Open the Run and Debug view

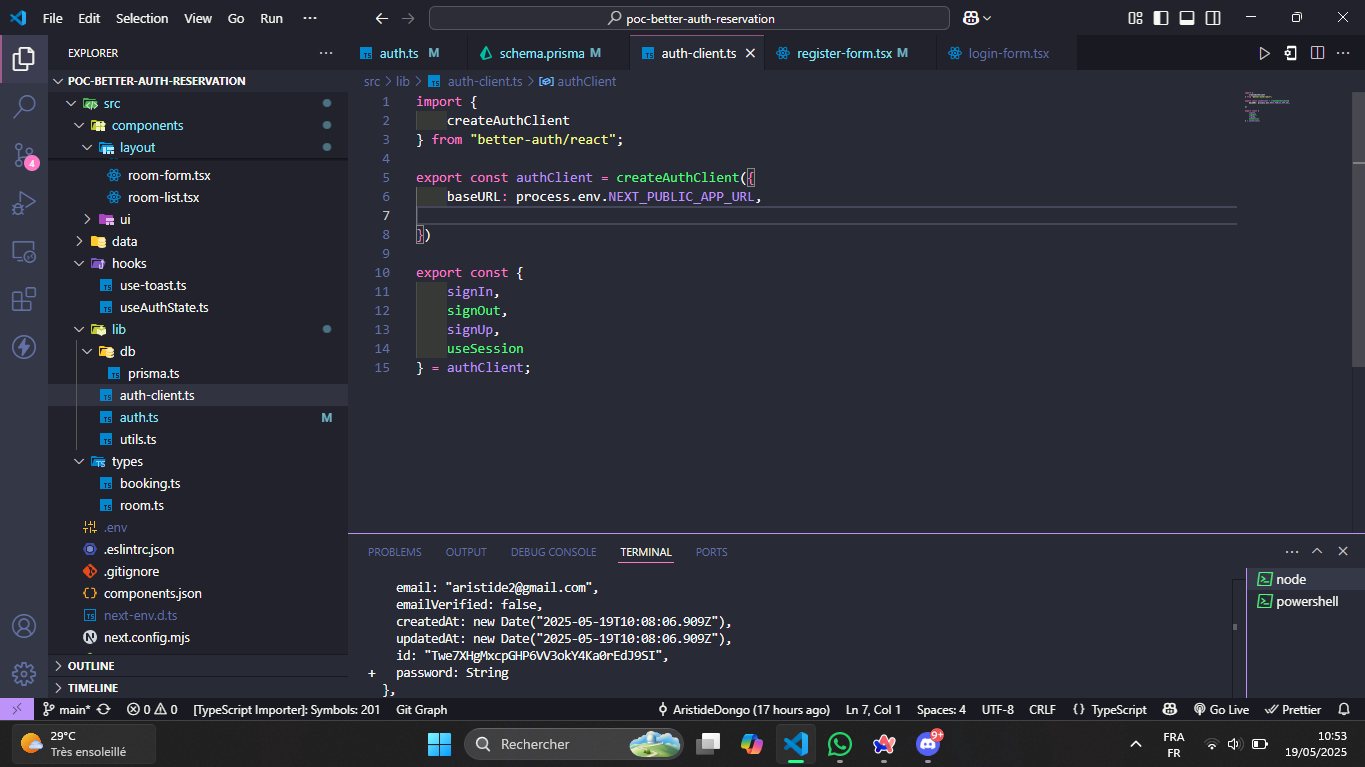(24, 204)
